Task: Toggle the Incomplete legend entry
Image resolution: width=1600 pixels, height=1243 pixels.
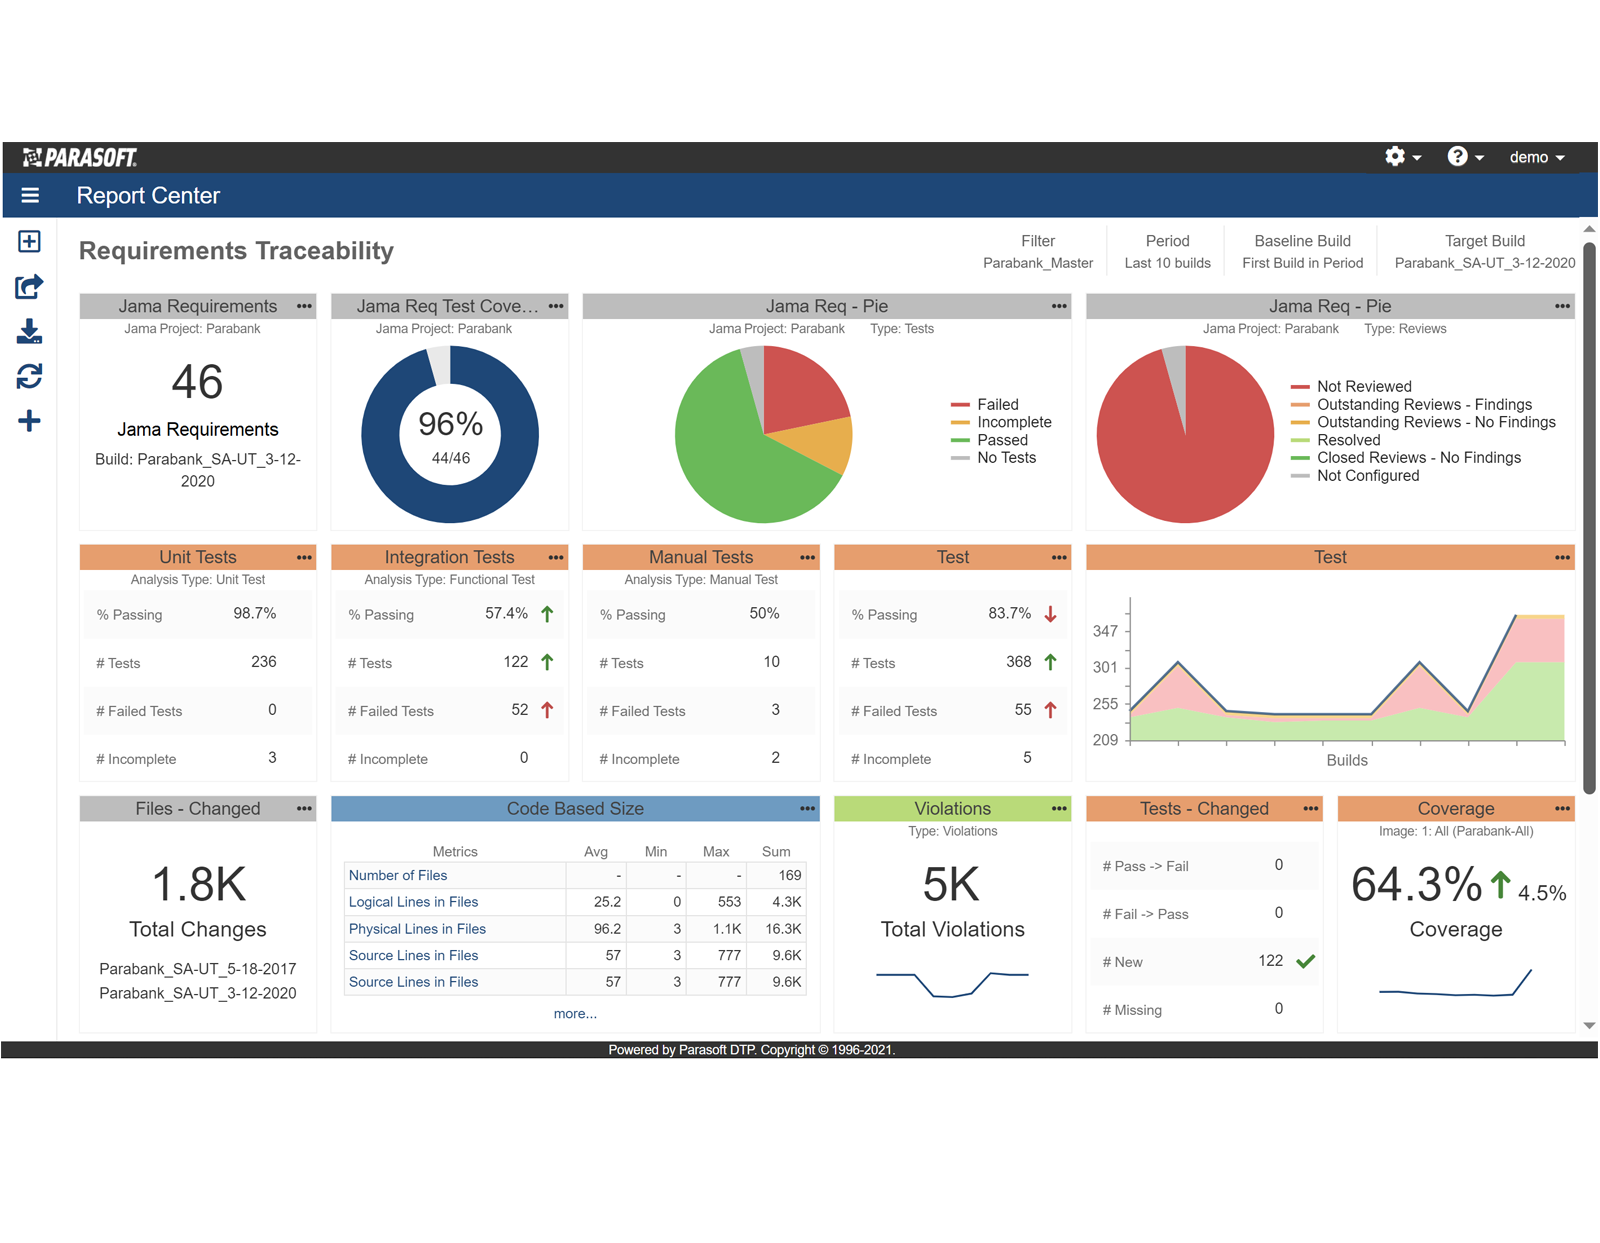Action: coord(1001,422)
